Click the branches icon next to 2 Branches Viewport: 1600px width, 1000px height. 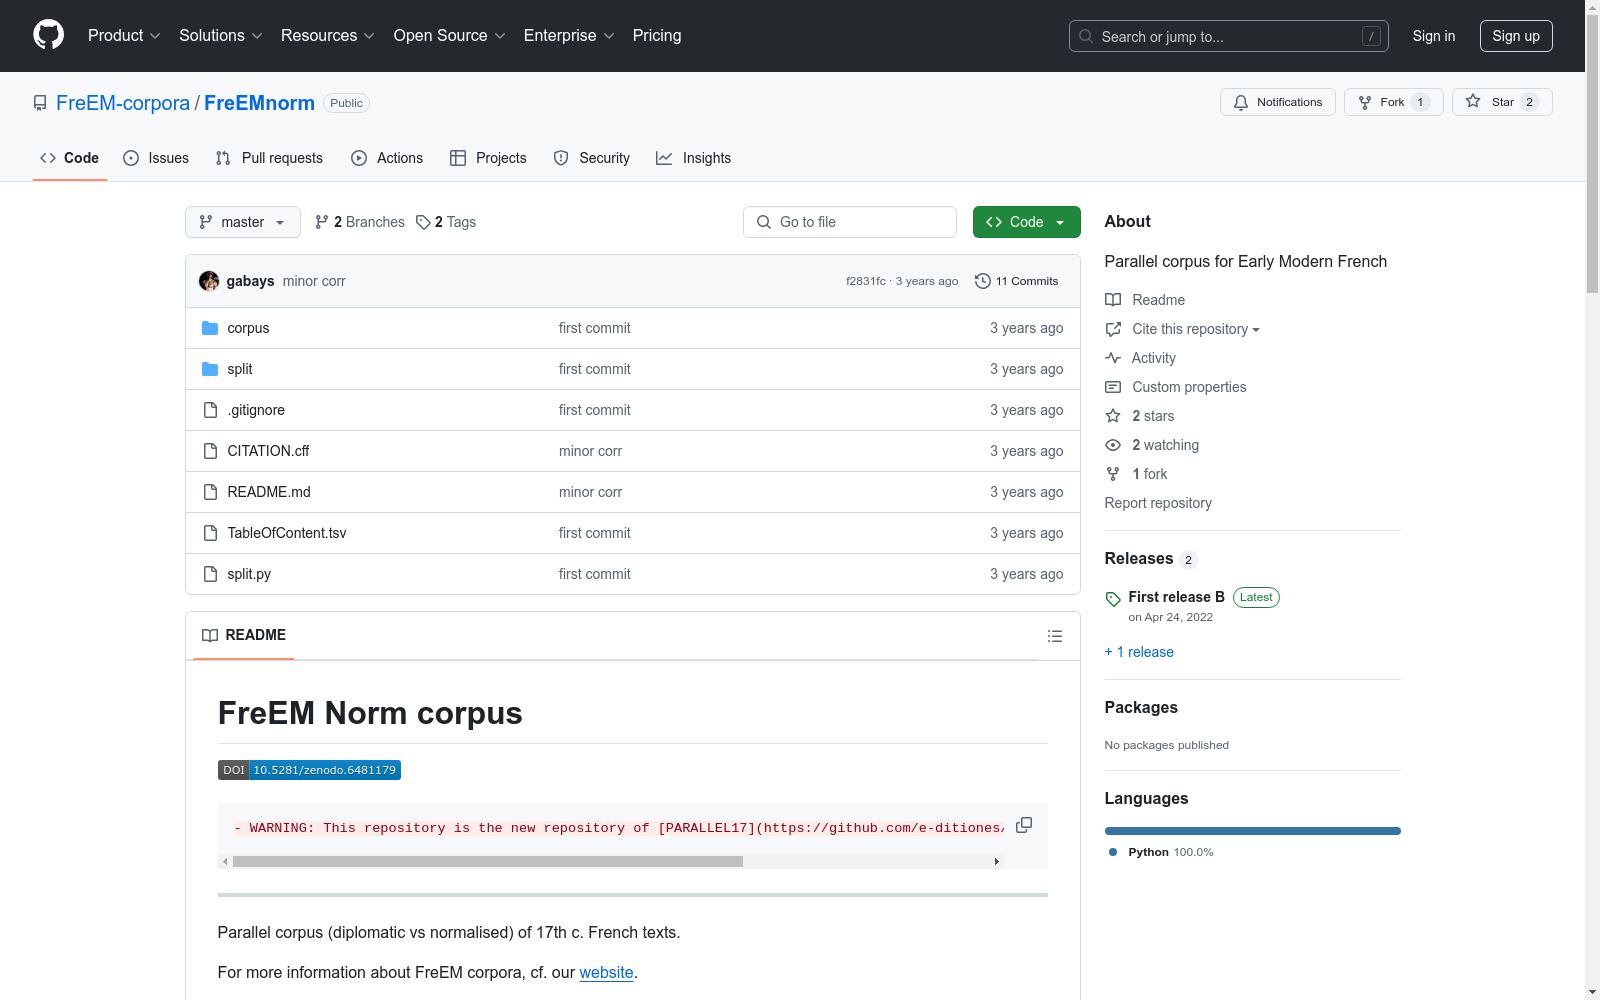click(x=322, y=222)
